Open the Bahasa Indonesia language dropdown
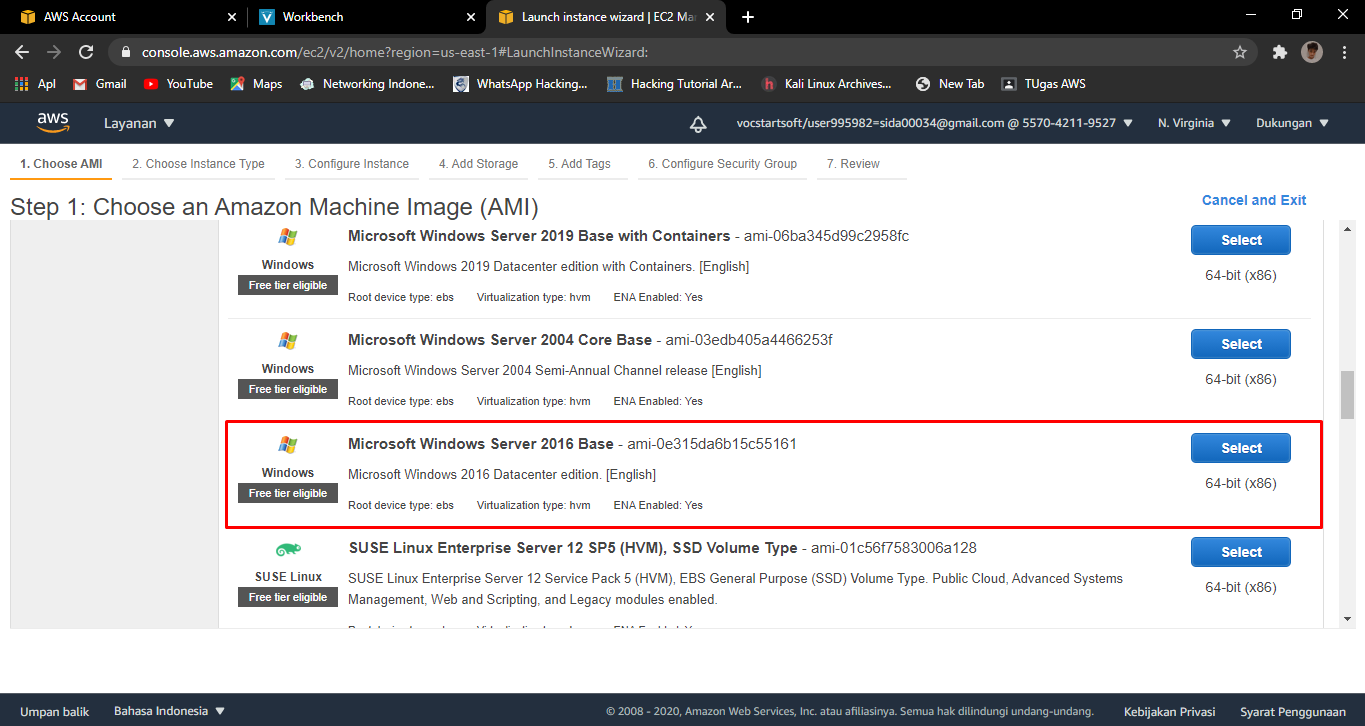Screen dimensions: 1365x726 (169, 711)
